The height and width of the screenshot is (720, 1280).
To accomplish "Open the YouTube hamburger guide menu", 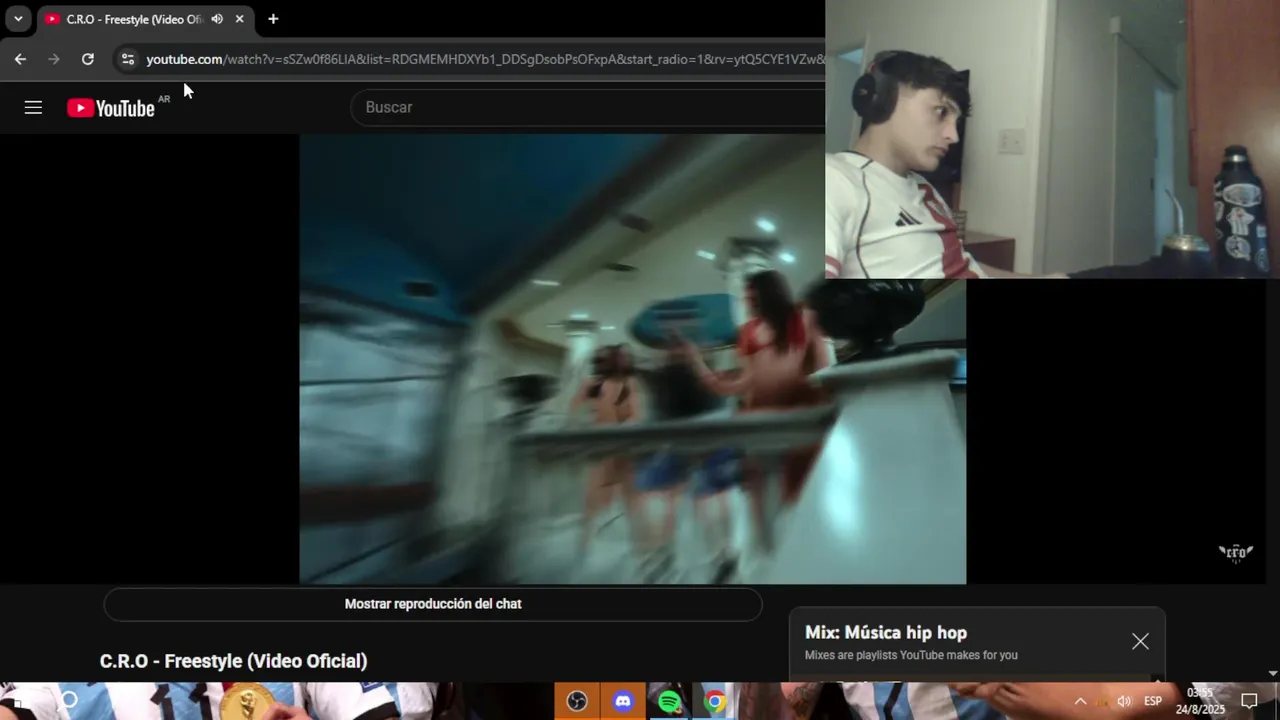I will 33,107.
